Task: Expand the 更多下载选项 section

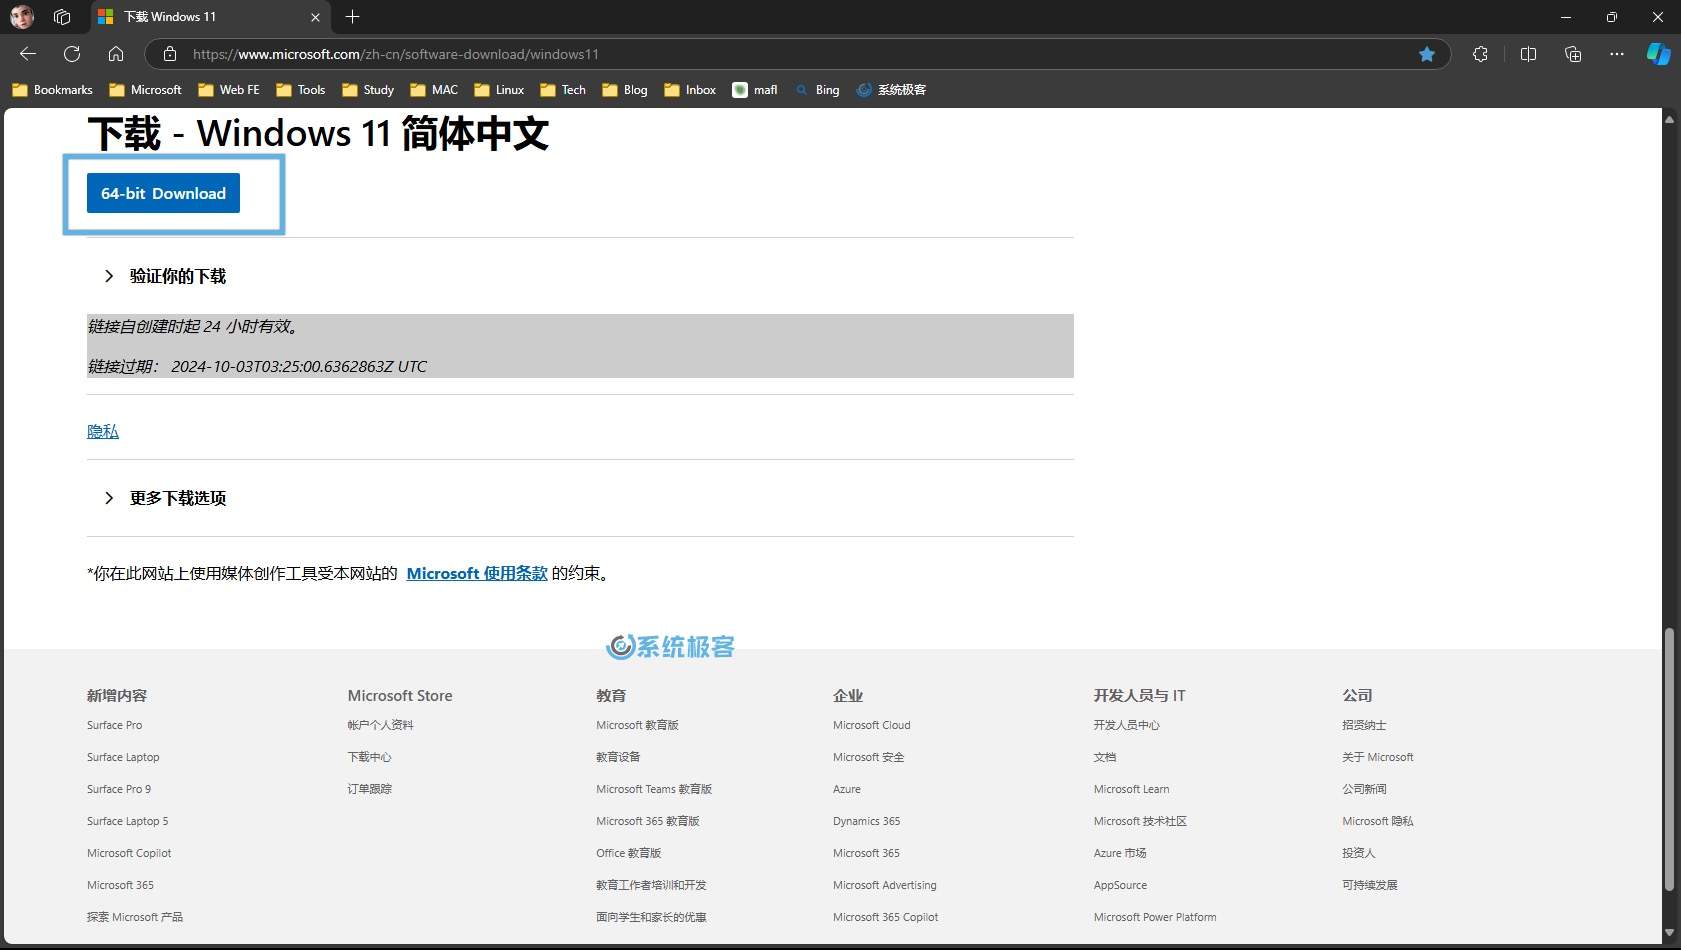Action: [x=166, y=498]
